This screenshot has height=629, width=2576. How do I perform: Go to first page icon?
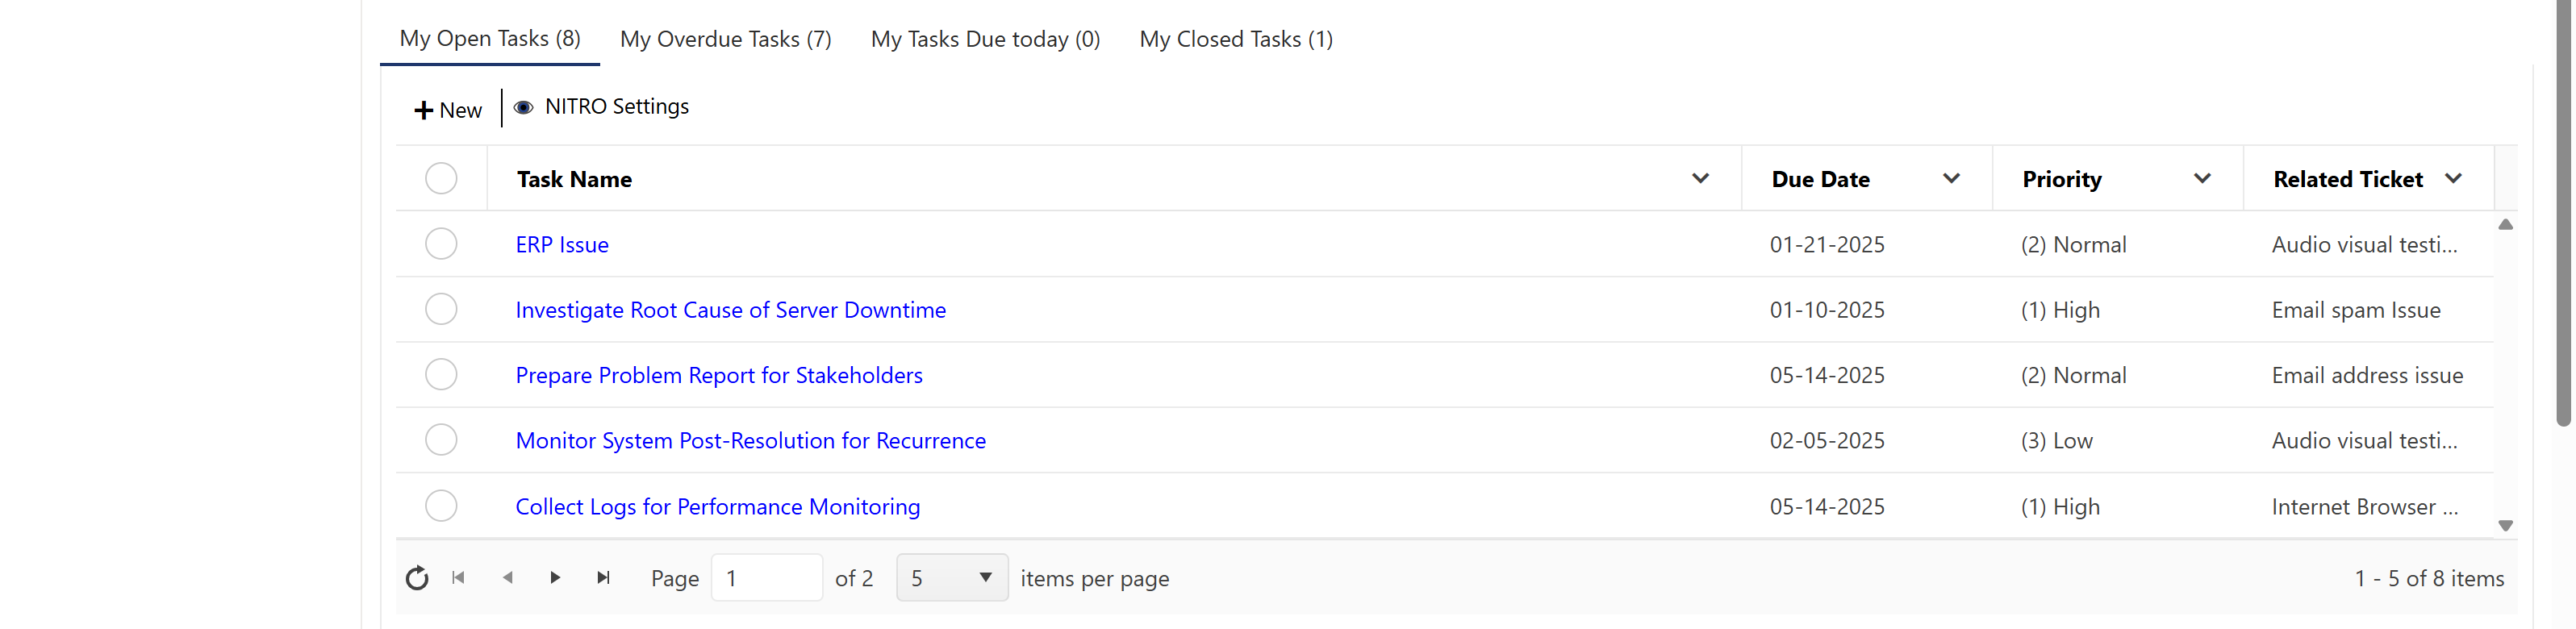[x=459, y=578]
